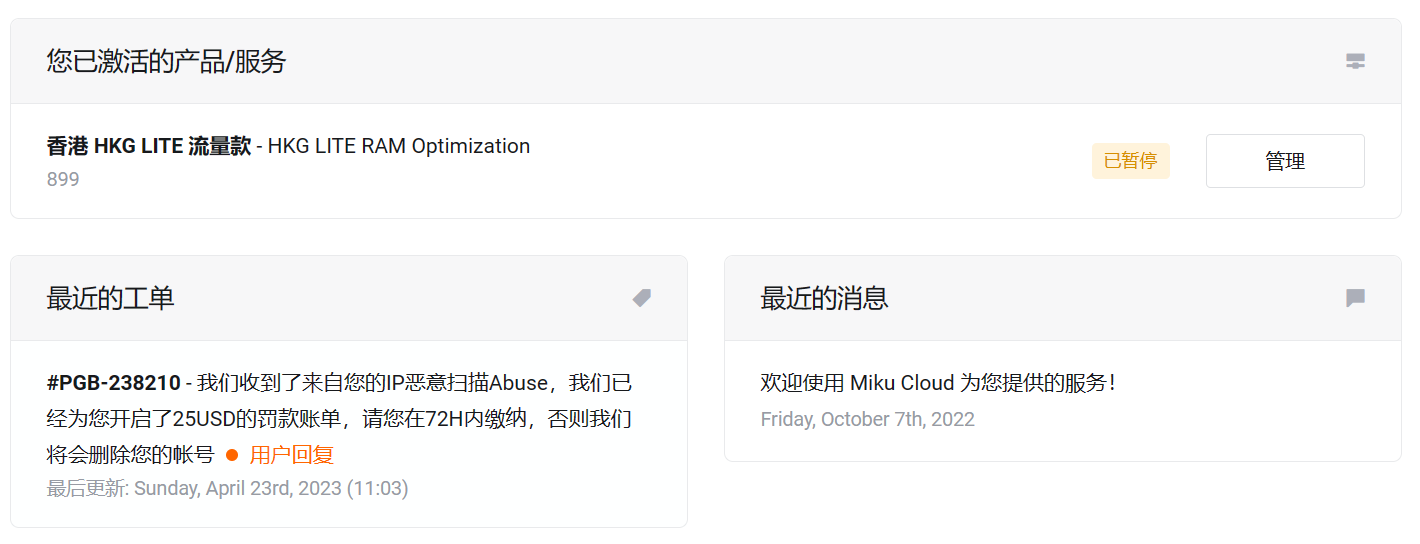The image size is (1420, 544).
Task: Open ticket #PGB-238210
Action: click(x=113, y=383)
